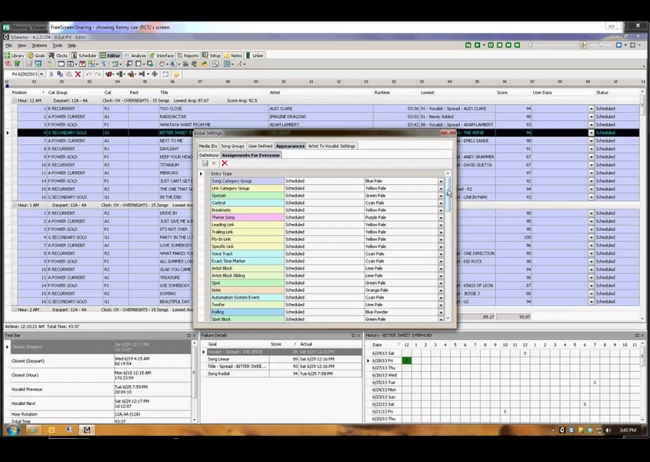Image resolution: width=650 pixels, height=462 pixels.
Task: Click the Score column header in Failure Details
Action: (x=276, y=344)
